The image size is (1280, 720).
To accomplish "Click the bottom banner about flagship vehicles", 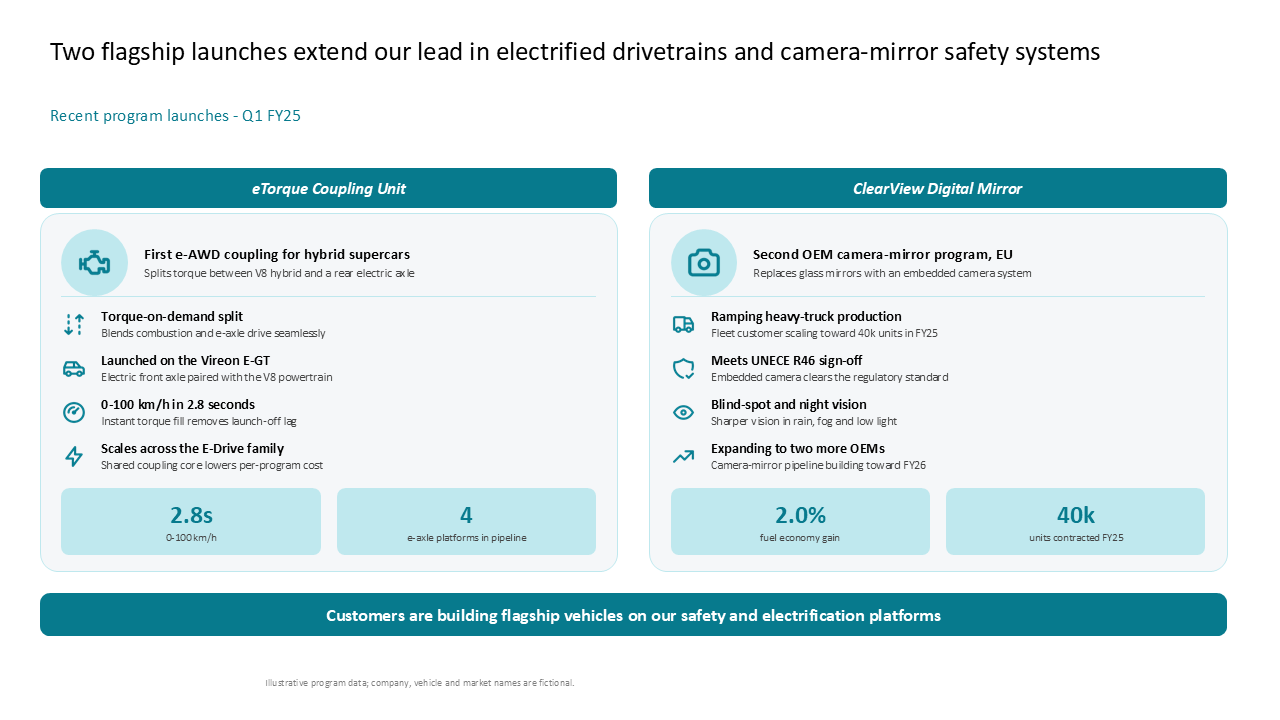I will [633, 615].
